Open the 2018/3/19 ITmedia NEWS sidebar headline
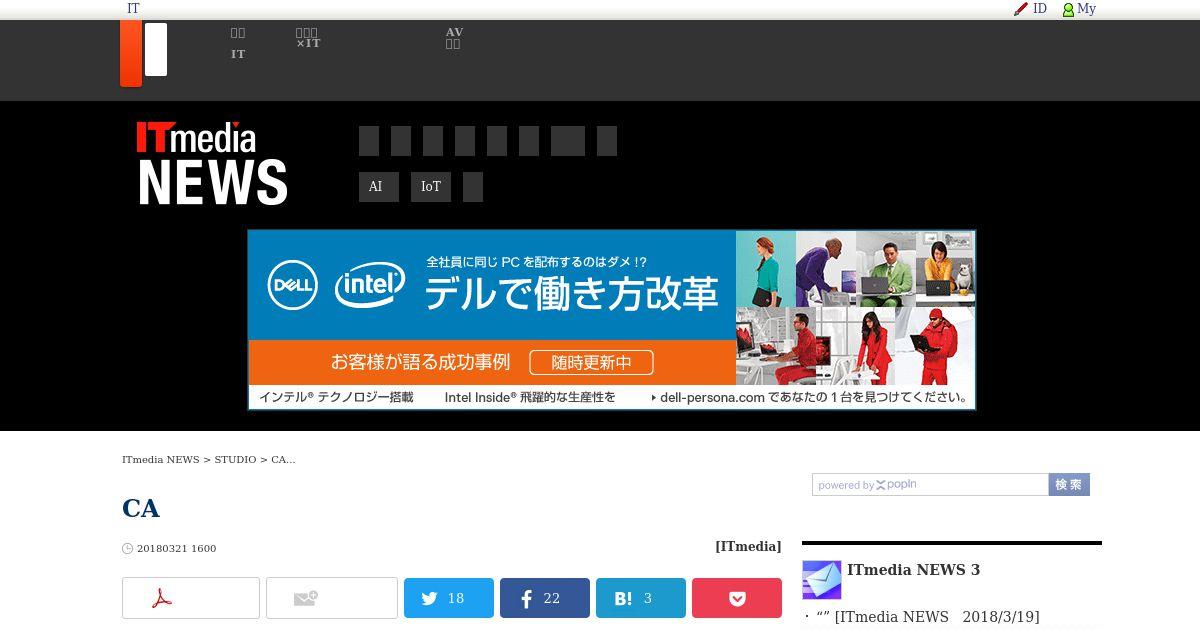The image size is (1200, 630). [928, 617]
